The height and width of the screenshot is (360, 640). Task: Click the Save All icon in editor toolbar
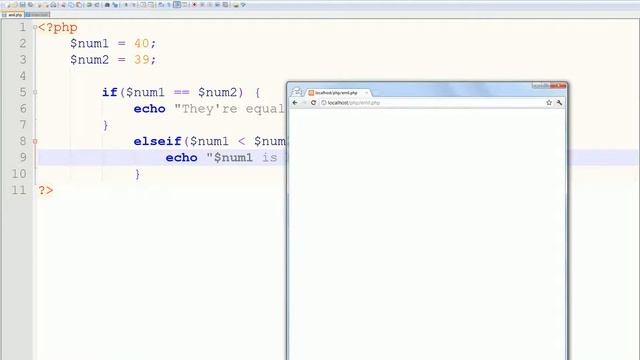30,5
